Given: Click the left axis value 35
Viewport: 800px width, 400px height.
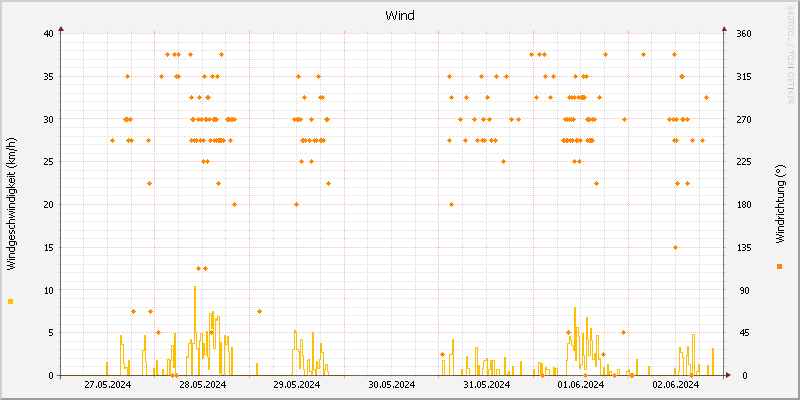Looking at the screenshot, I should (x=48, y=77).
